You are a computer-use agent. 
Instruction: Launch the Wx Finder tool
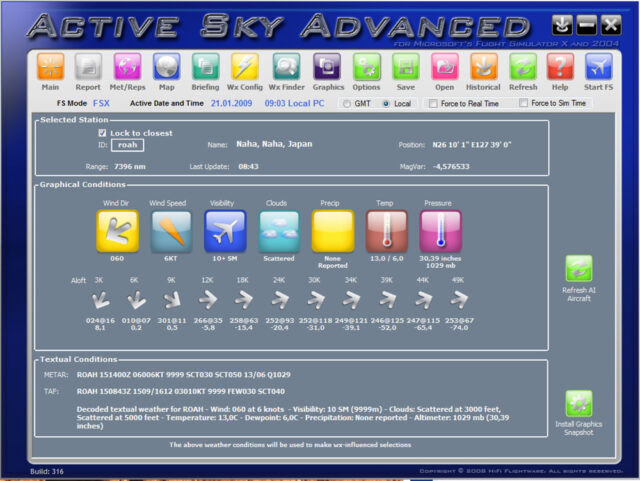(286, 67)
